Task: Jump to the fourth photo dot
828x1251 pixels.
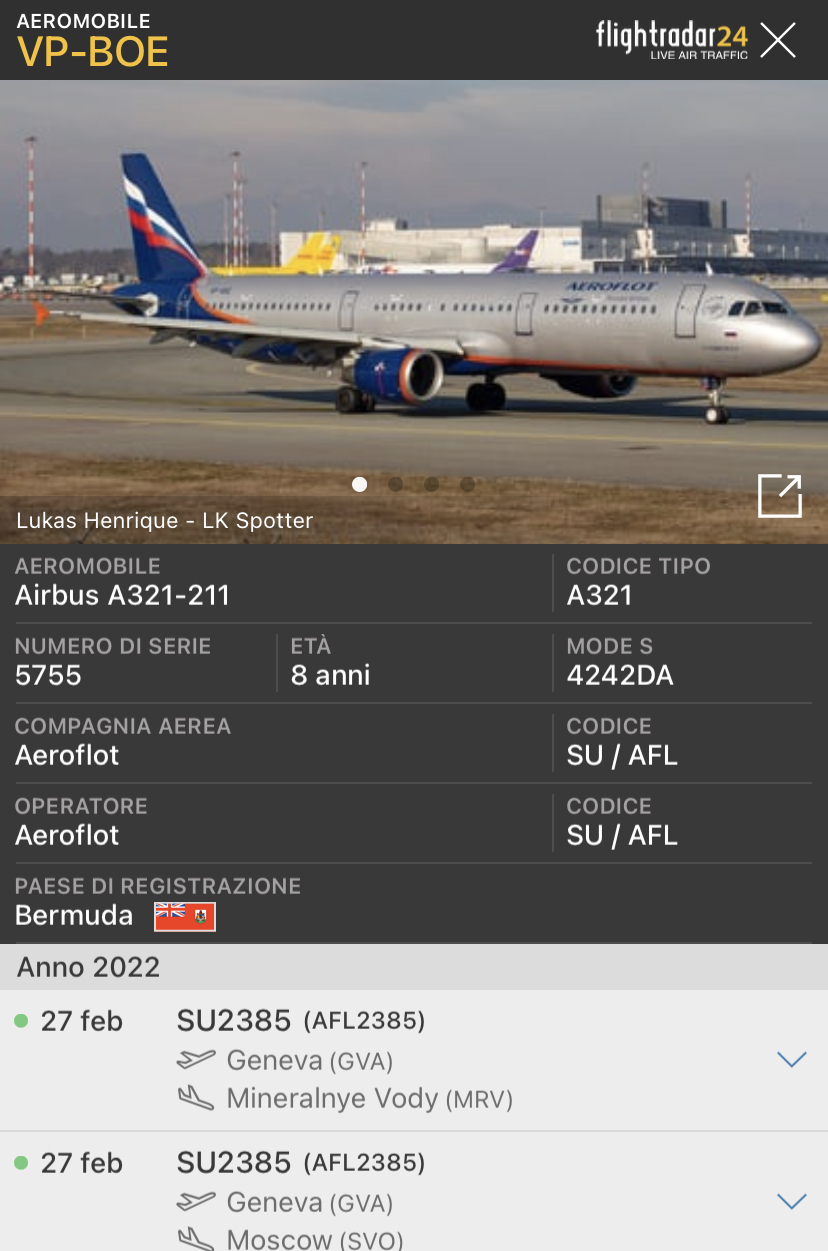Action: 468,485
